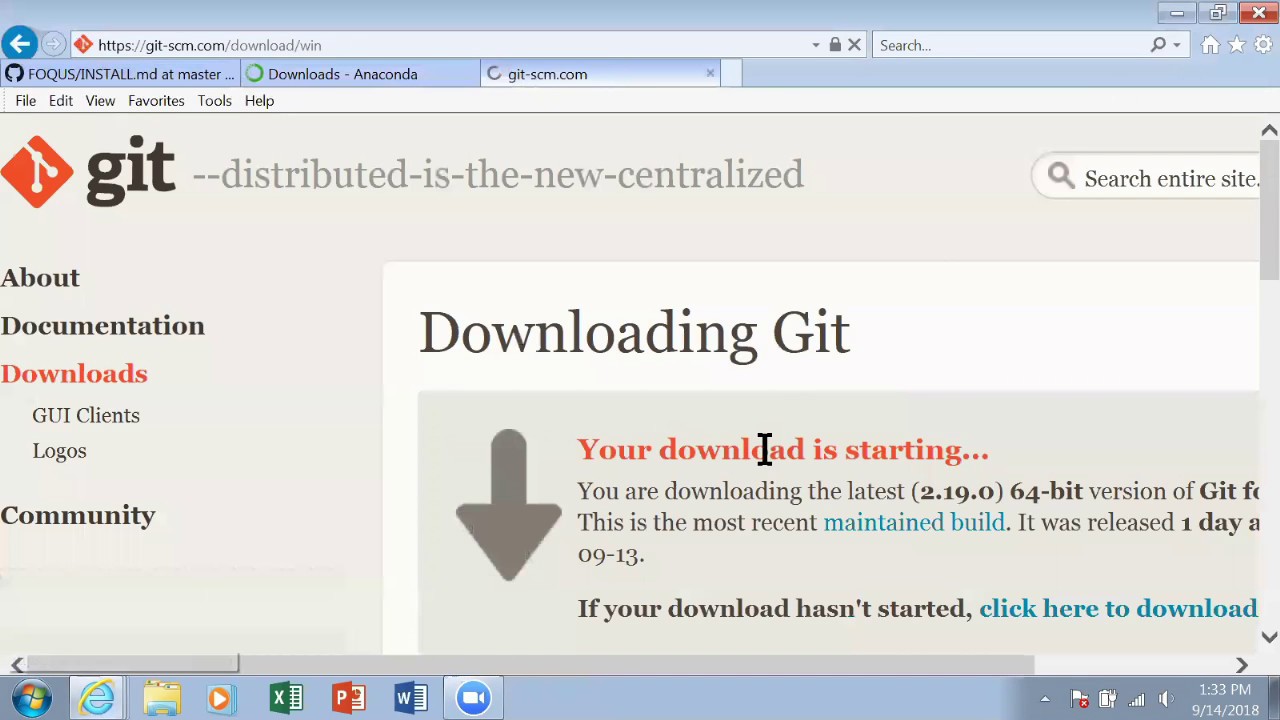Click the security lock icon in address bar

835,45
